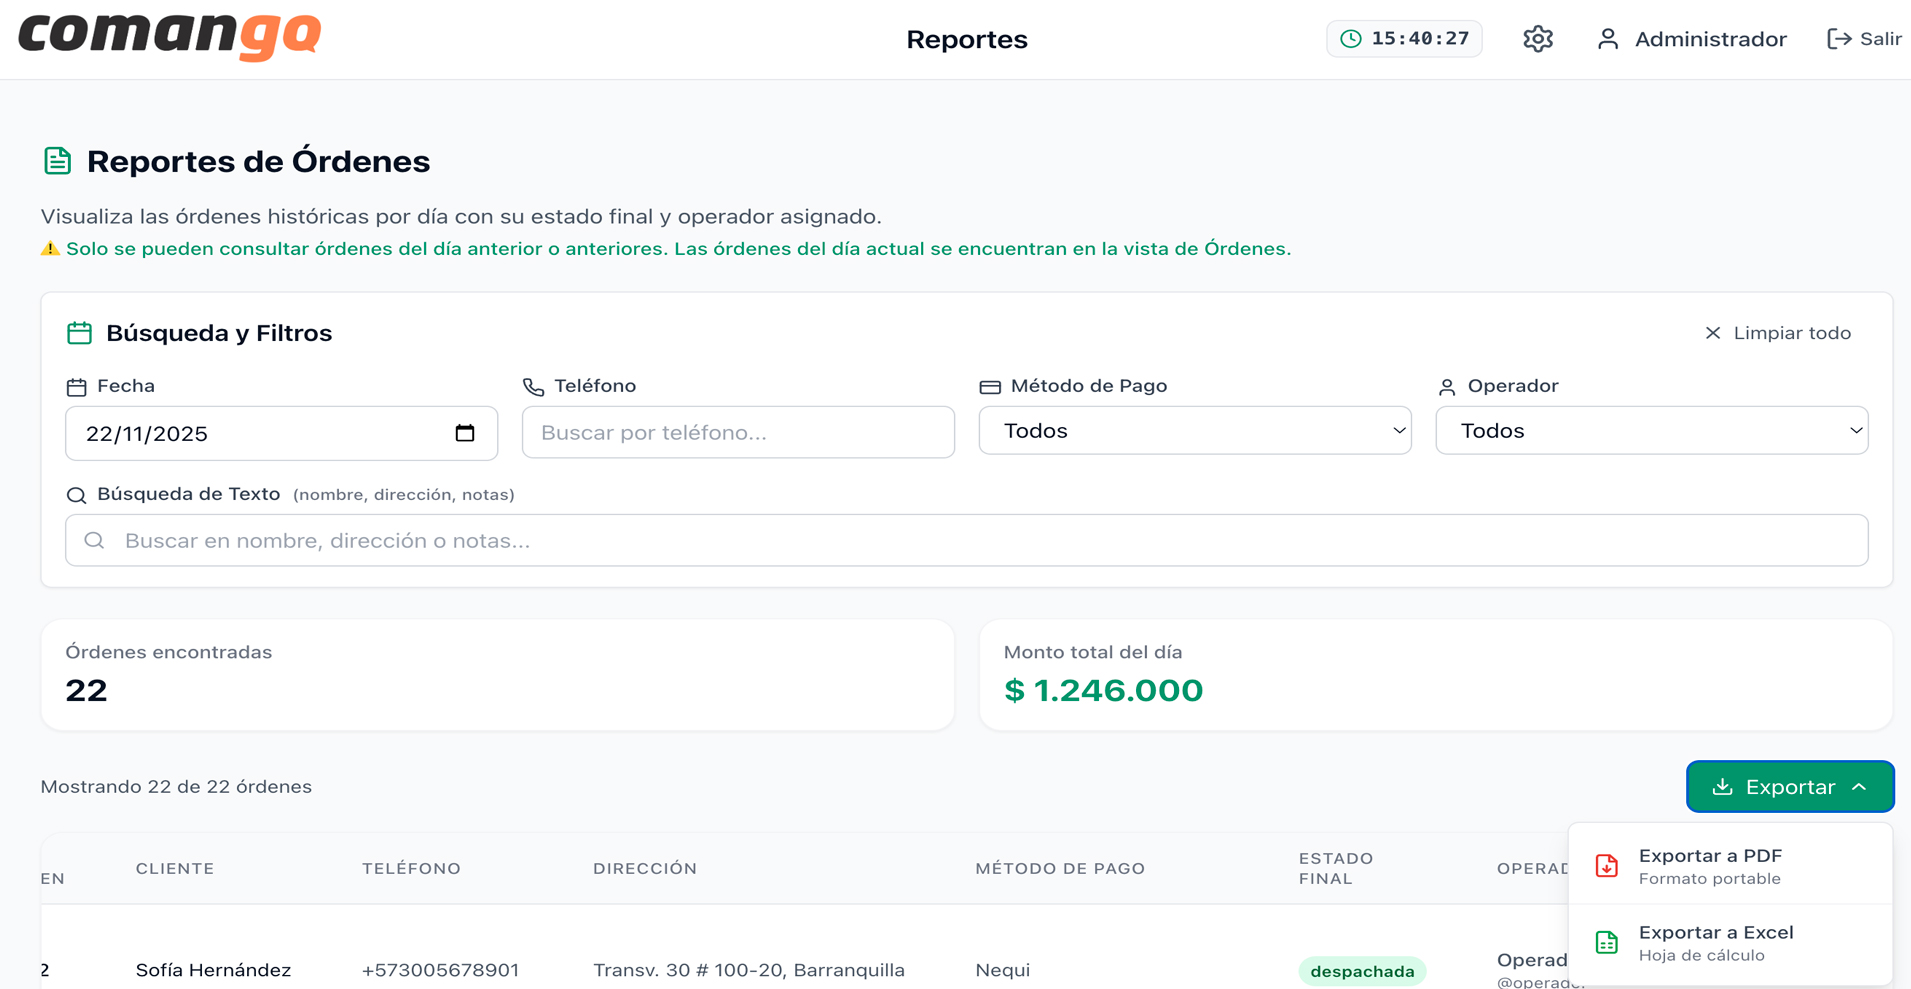The image size is (1911, 989).
Task: Open settings via the gear icon
Action: pyautogui.click(x=1537, y=39)
